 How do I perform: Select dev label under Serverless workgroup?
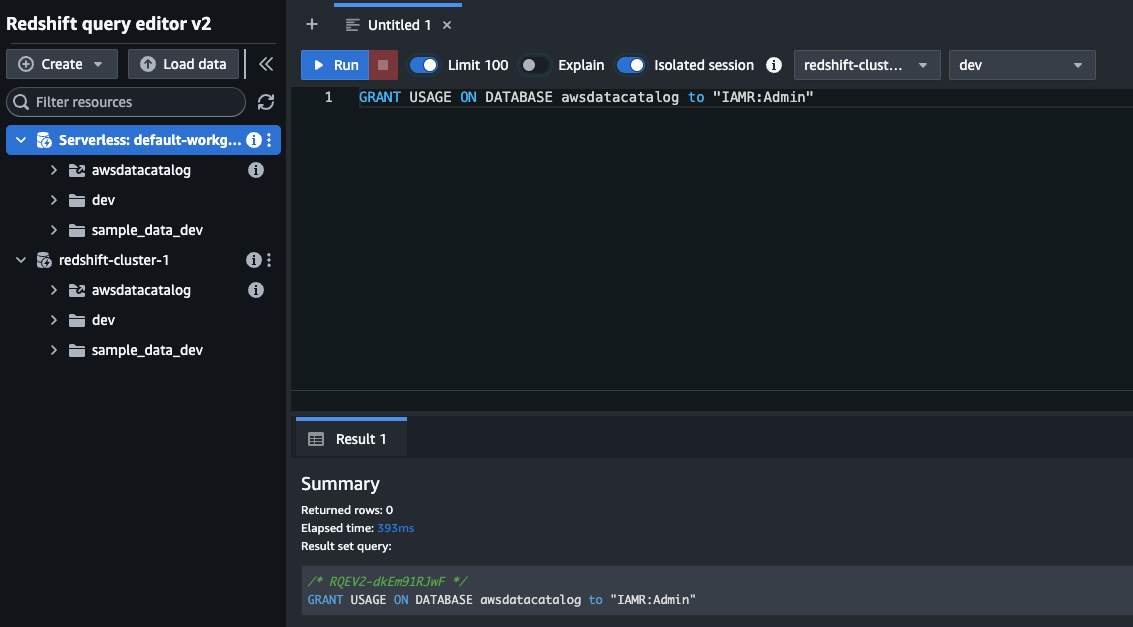pyautogui.click(x=103, y=200)
